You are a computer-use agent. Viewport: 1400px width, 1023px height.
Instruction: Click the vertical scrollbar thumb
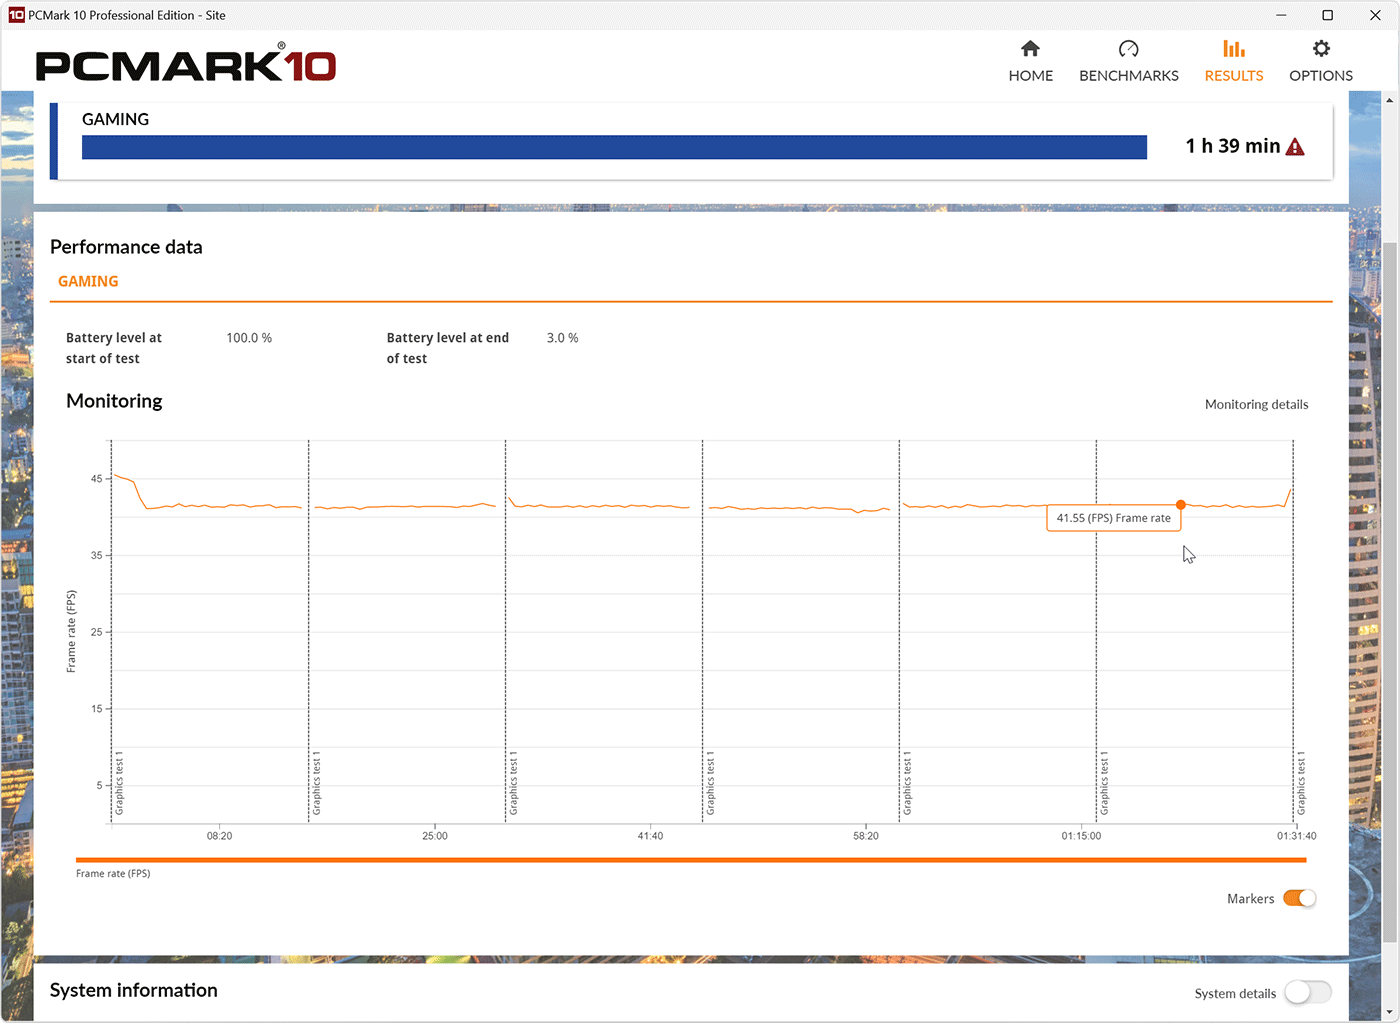tap(1390, 590)
